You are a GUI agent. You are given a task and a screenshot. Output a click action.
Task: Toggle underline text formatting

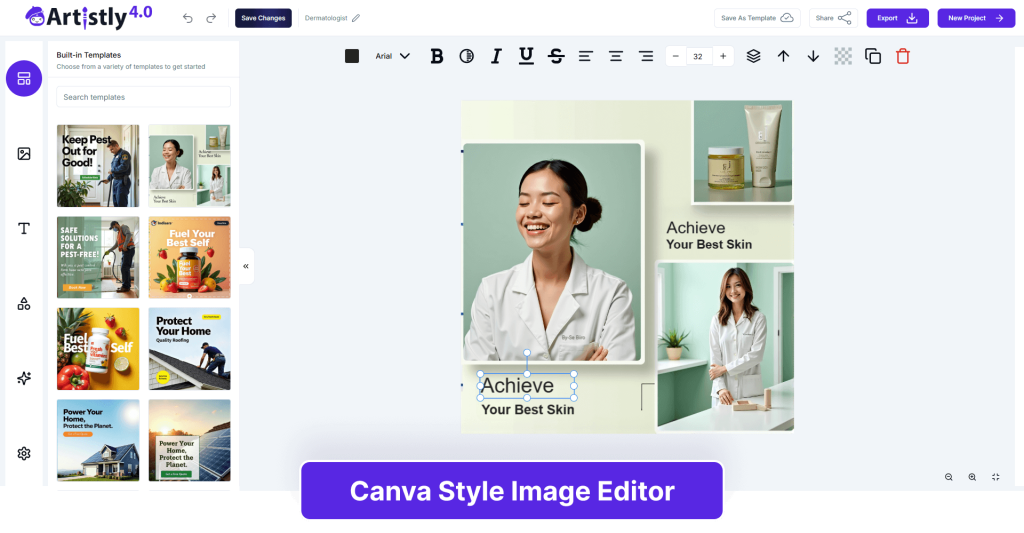coord(526,56)
